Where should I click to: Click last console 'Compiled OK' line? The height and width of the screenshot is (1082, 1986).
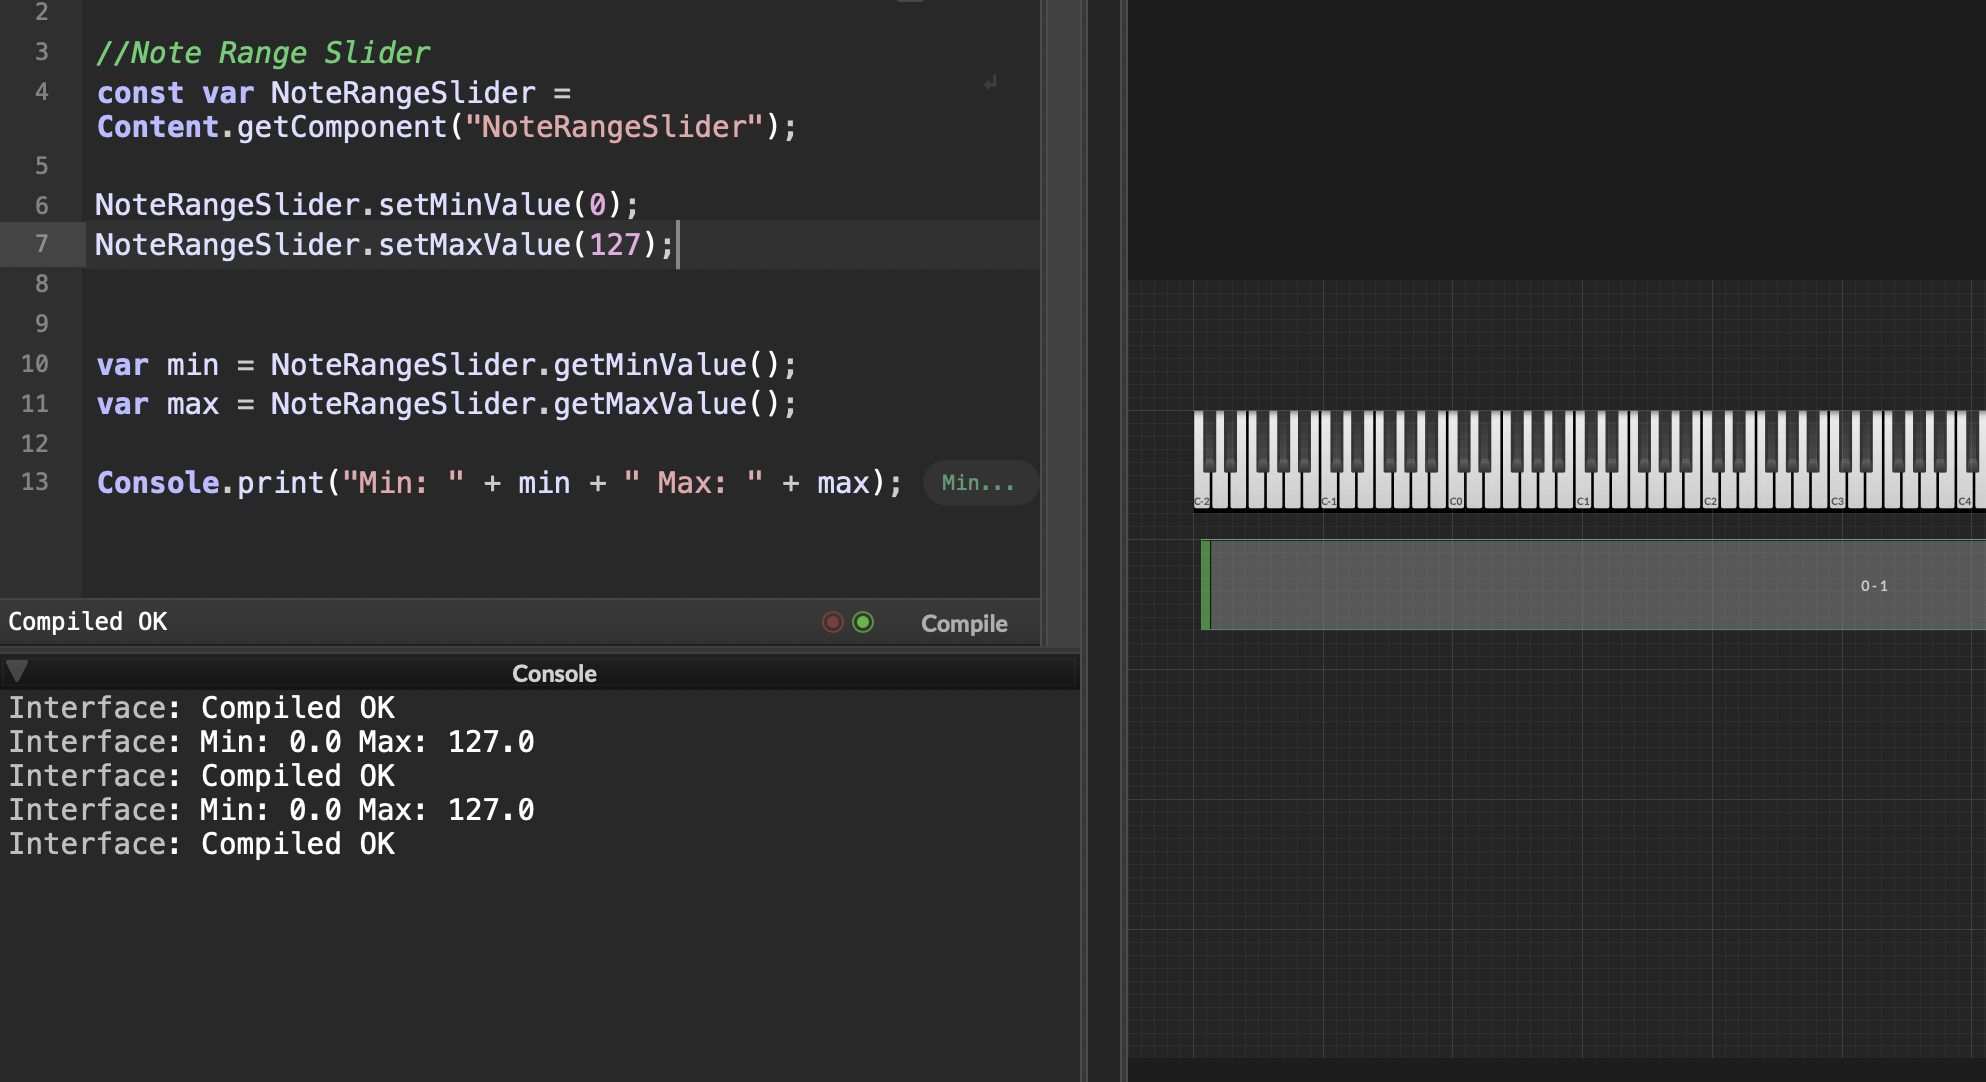click(202, 844)
